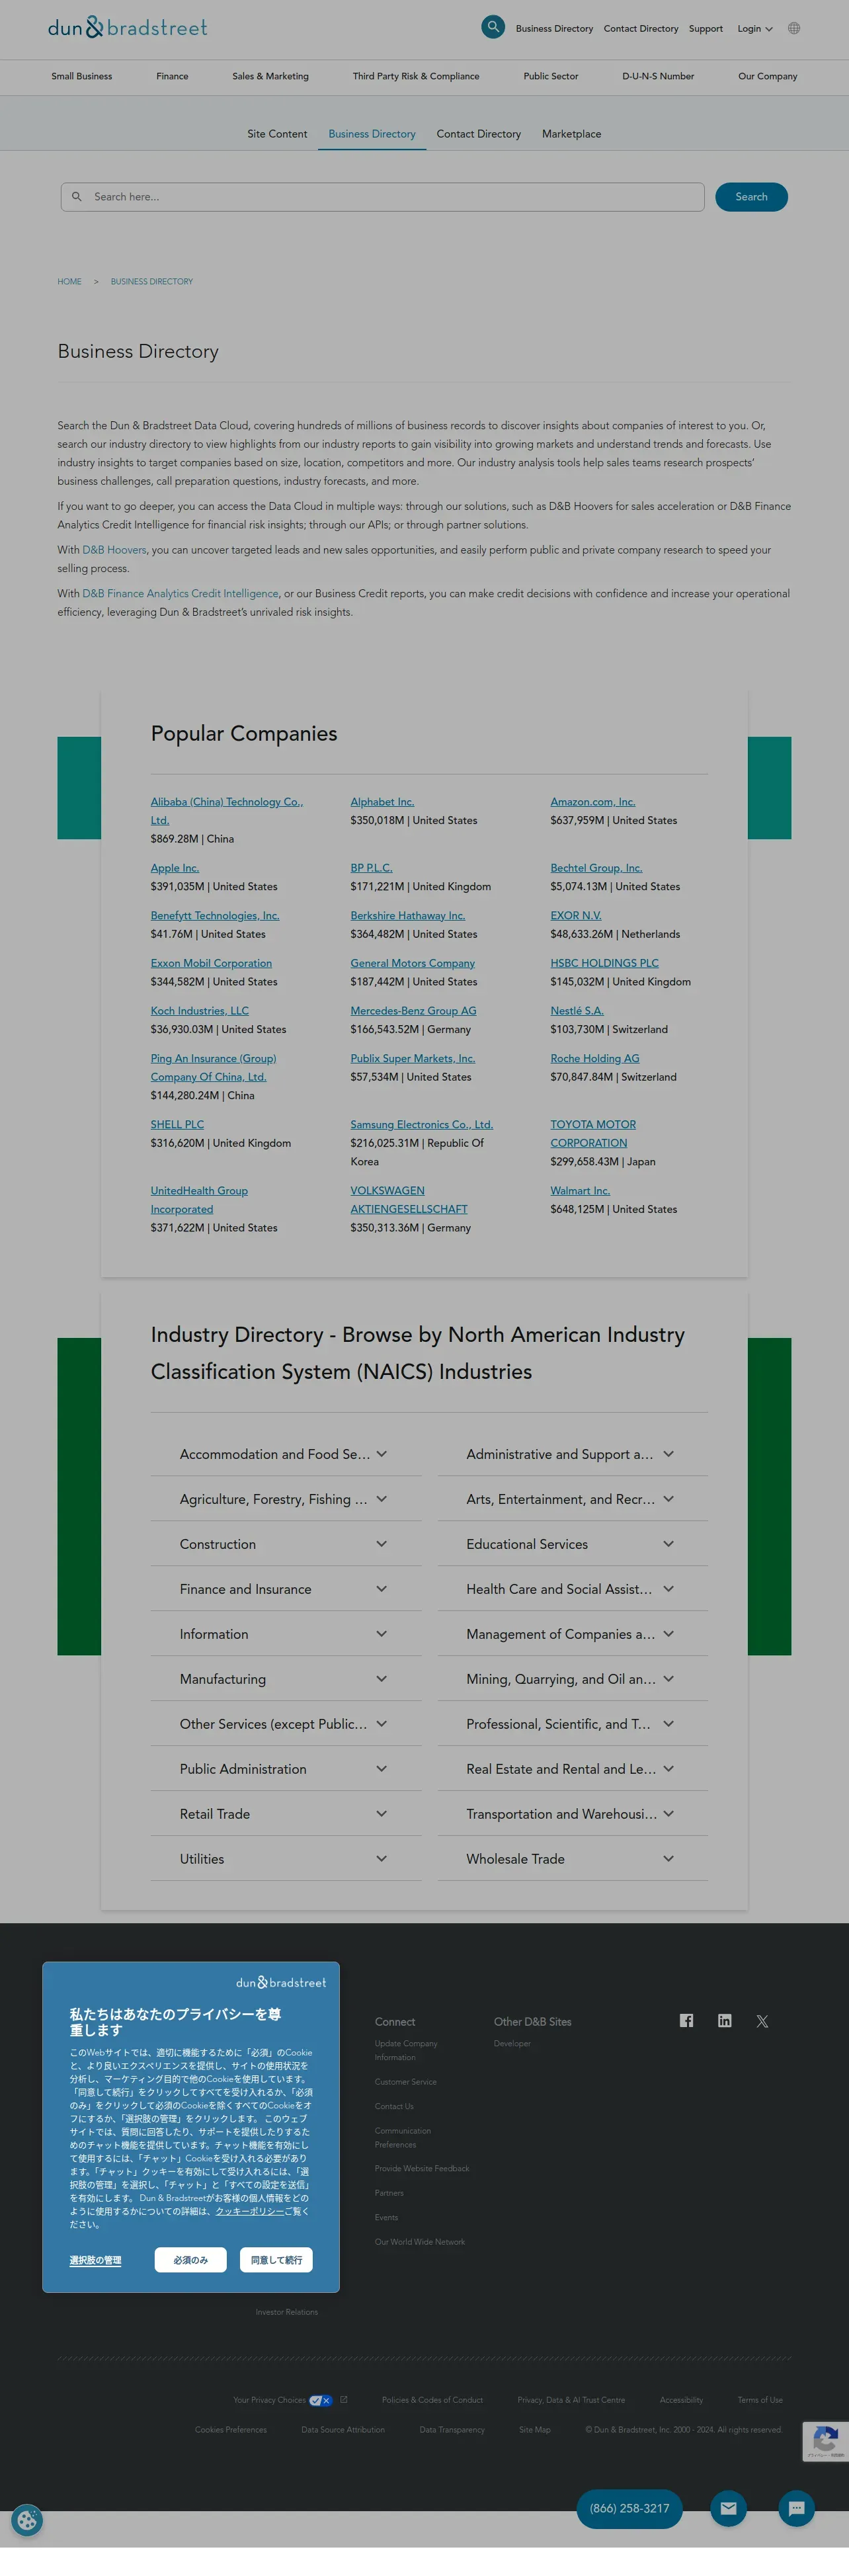The width and height of the screenshot is (849, 2576).
Task: Expand the Manufacturing industry
Action: point(286,1679)
